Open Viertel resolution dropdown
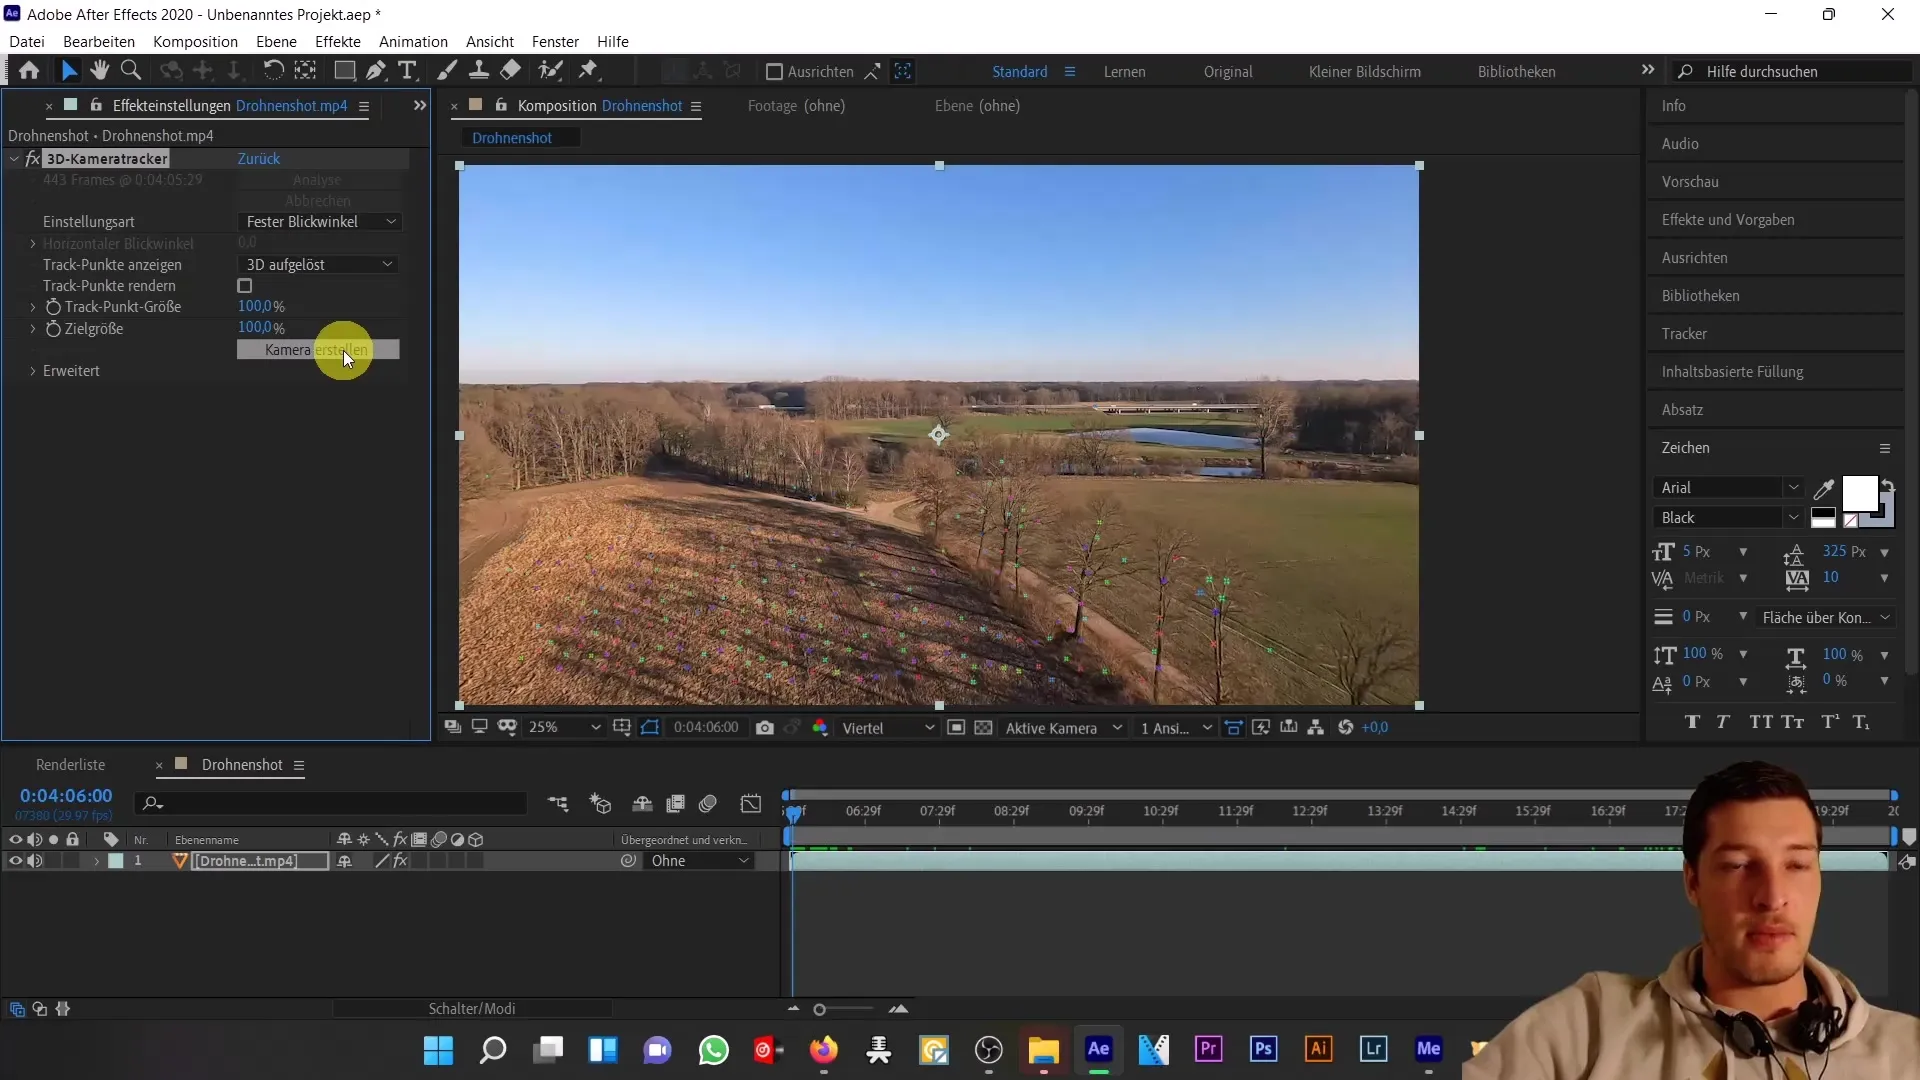 888,728
